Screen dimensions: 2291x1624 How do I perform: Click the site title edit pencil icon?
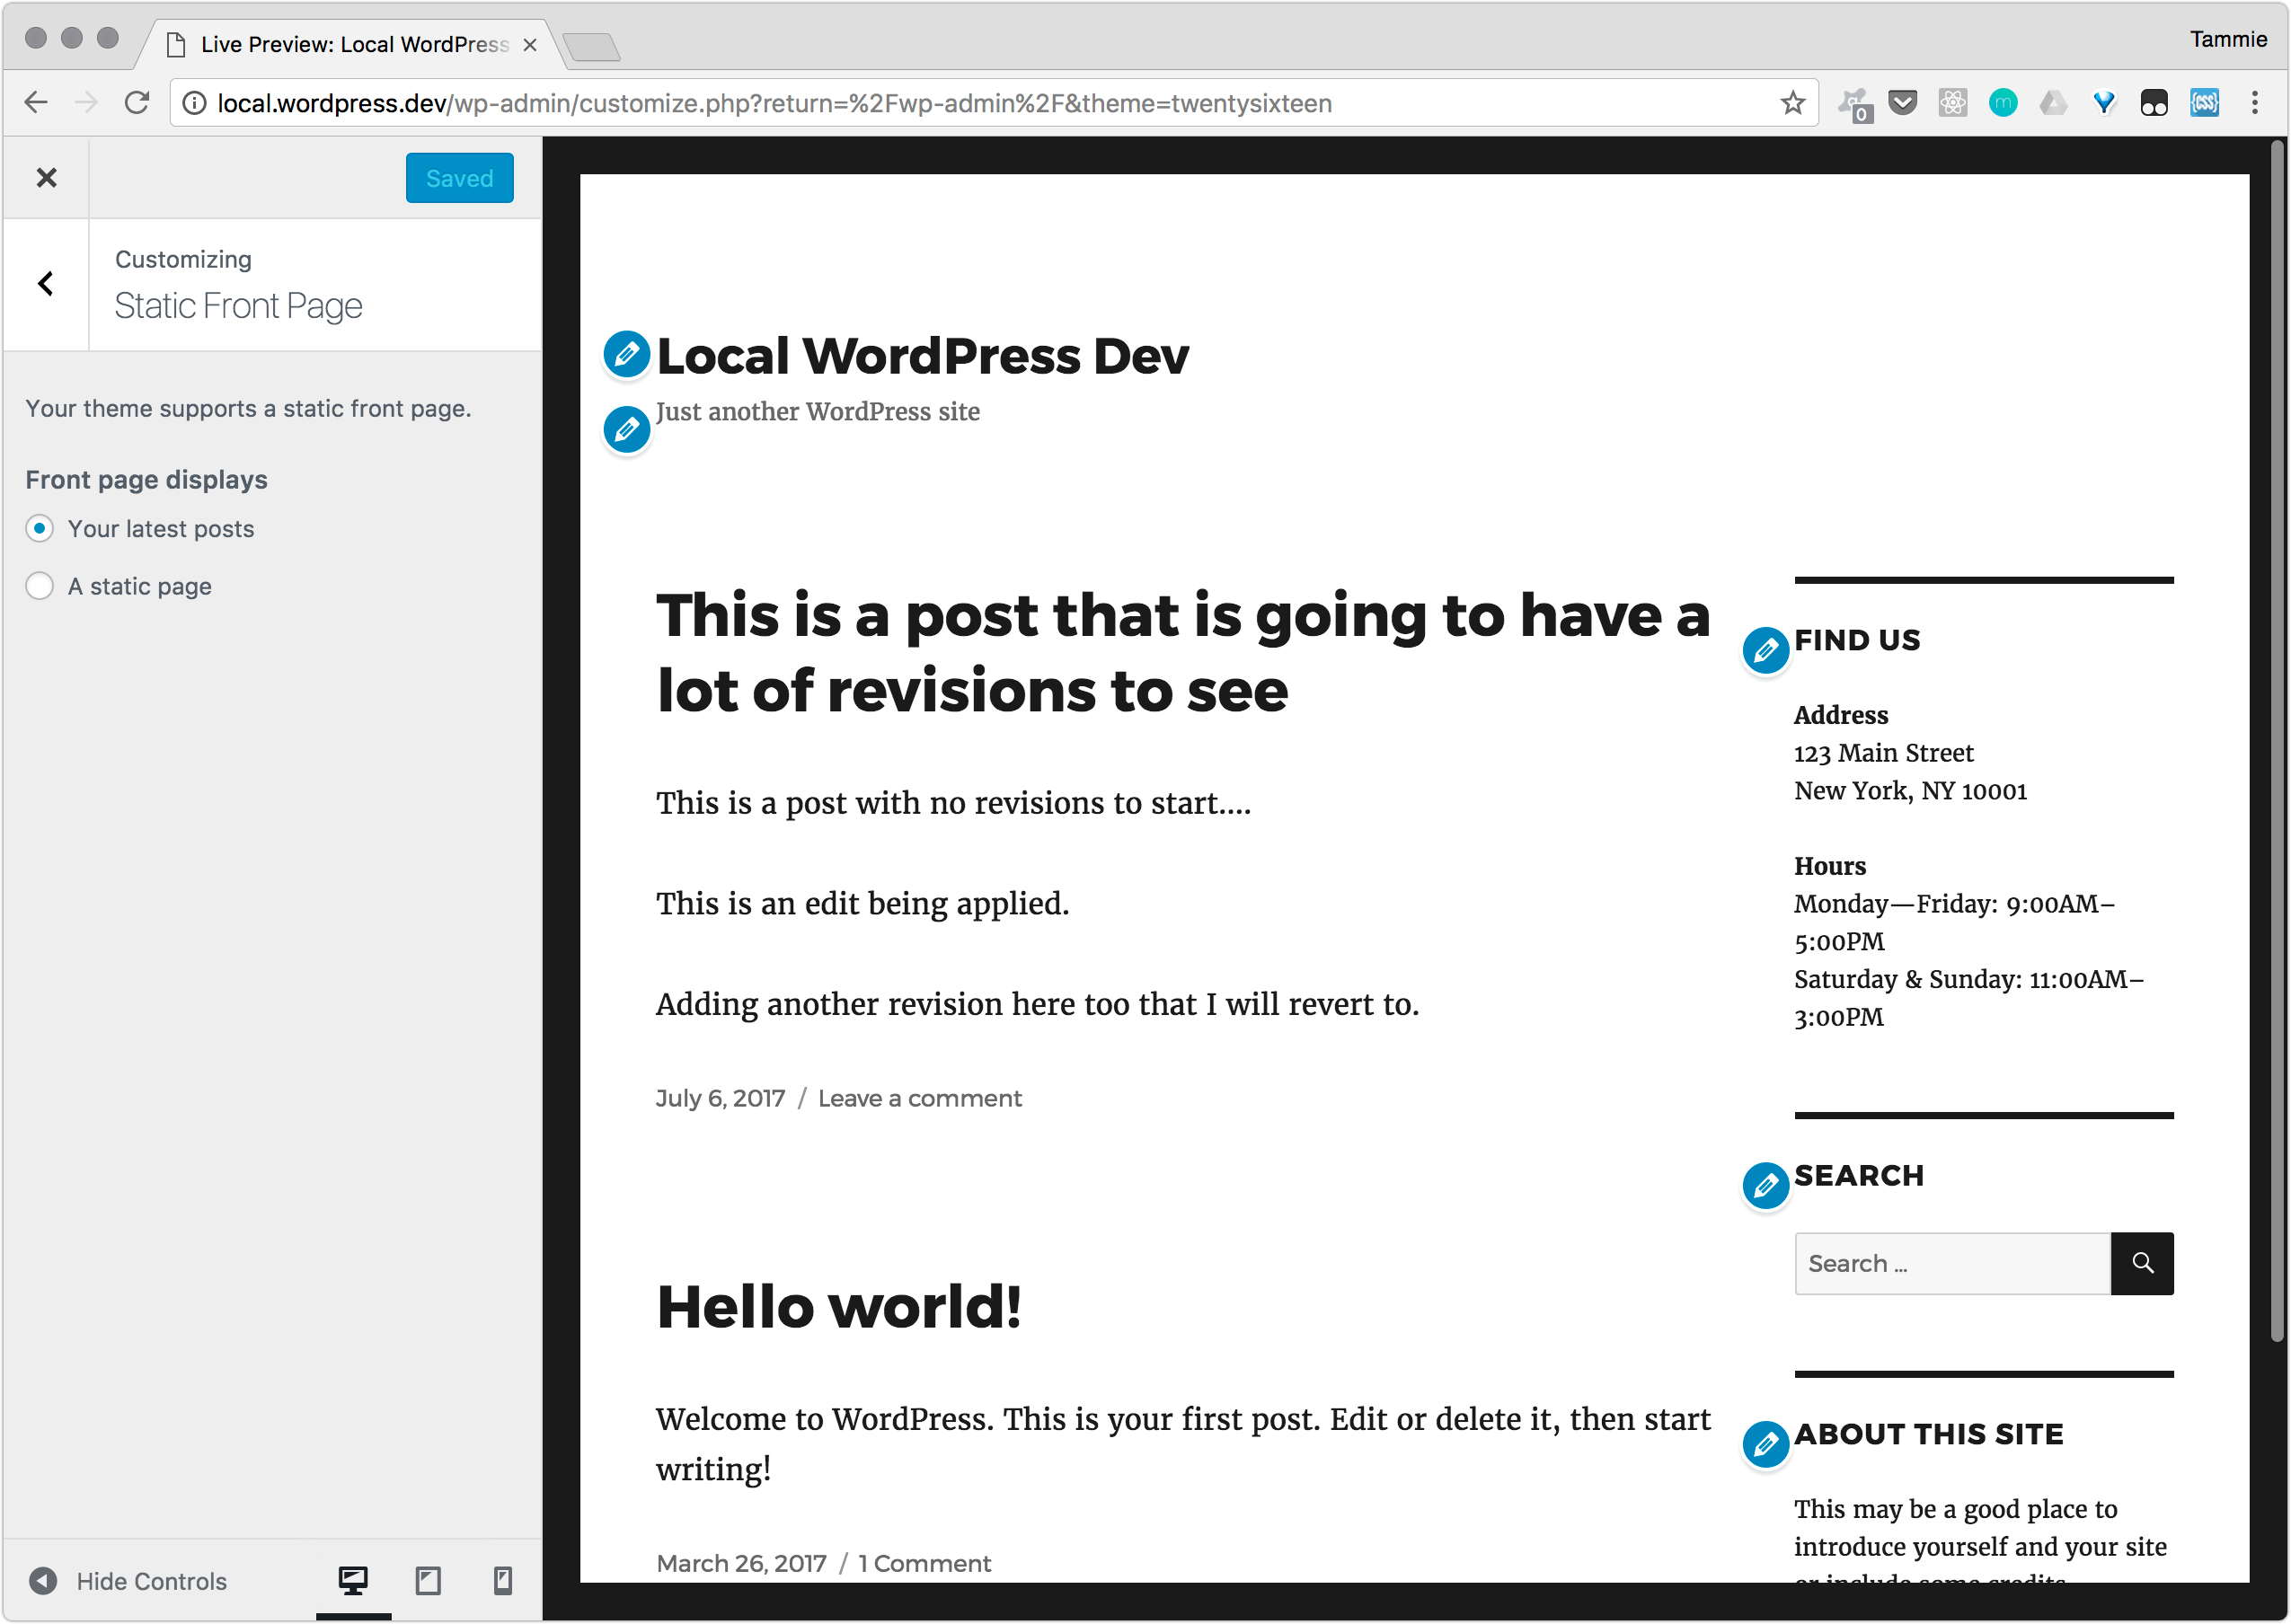point(627,354)
